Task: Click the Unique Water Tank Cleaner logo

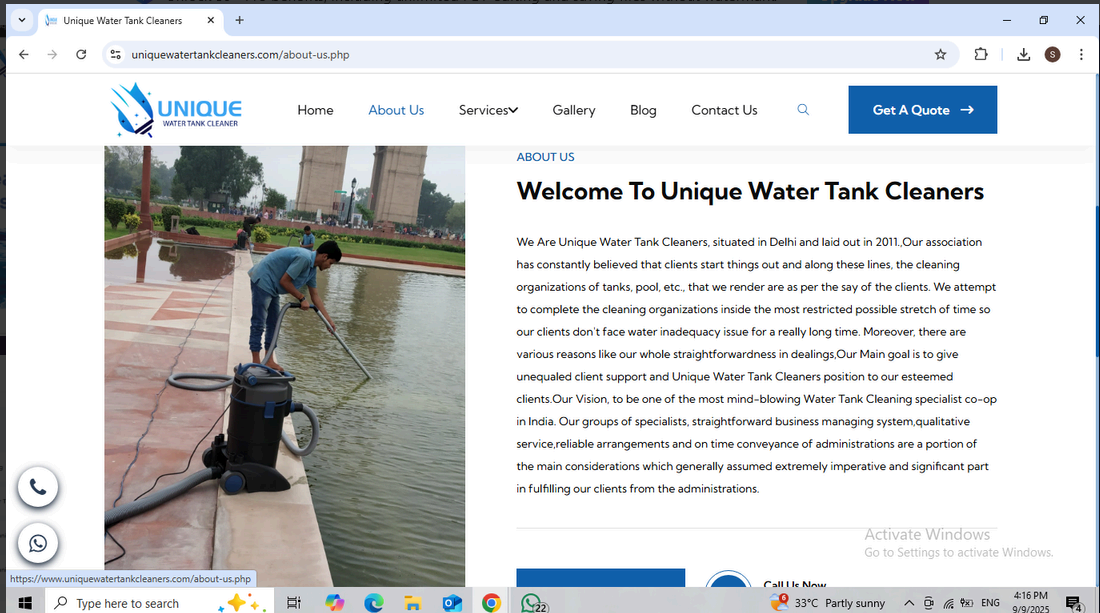Action: pyautogui.click(x=176, y=110)
